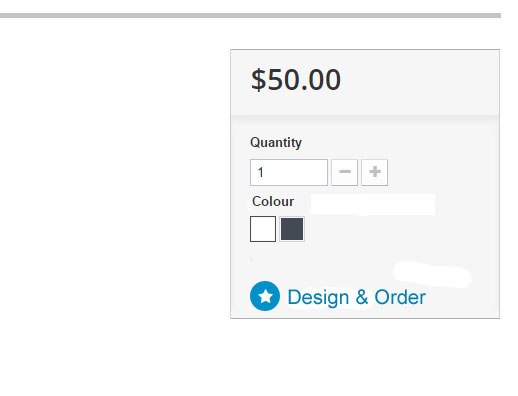Place cursor in box showing 1
The image size is (518, 396).
pos(289,172)
